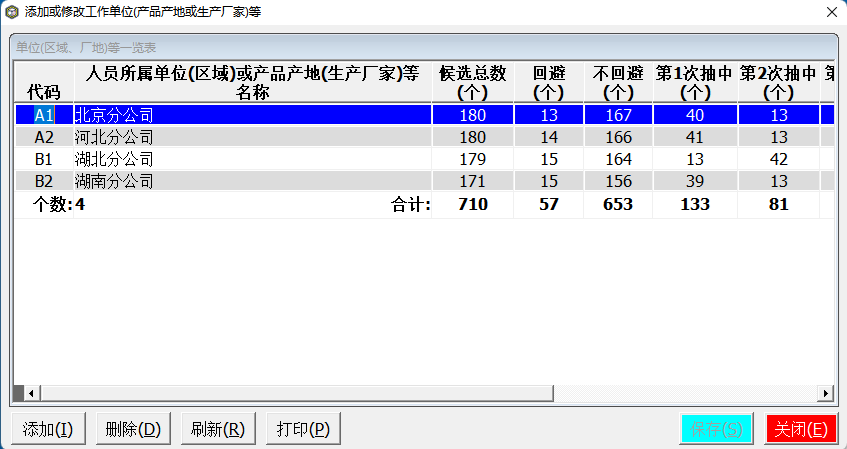Click the 候选总数(个) column header
The height and width of the screenshot is (449, 847).
tap(473, 82)
